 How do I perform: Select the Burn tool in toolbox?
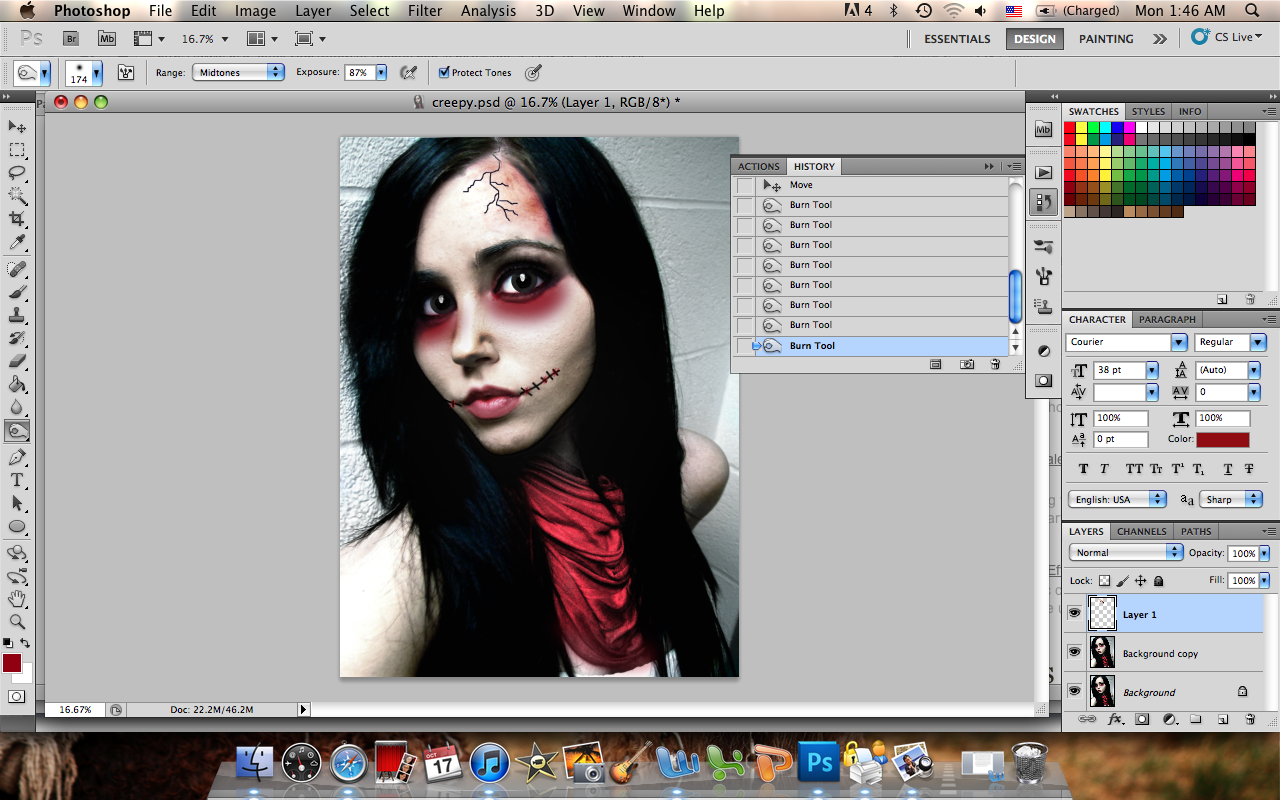pos(17,431)
